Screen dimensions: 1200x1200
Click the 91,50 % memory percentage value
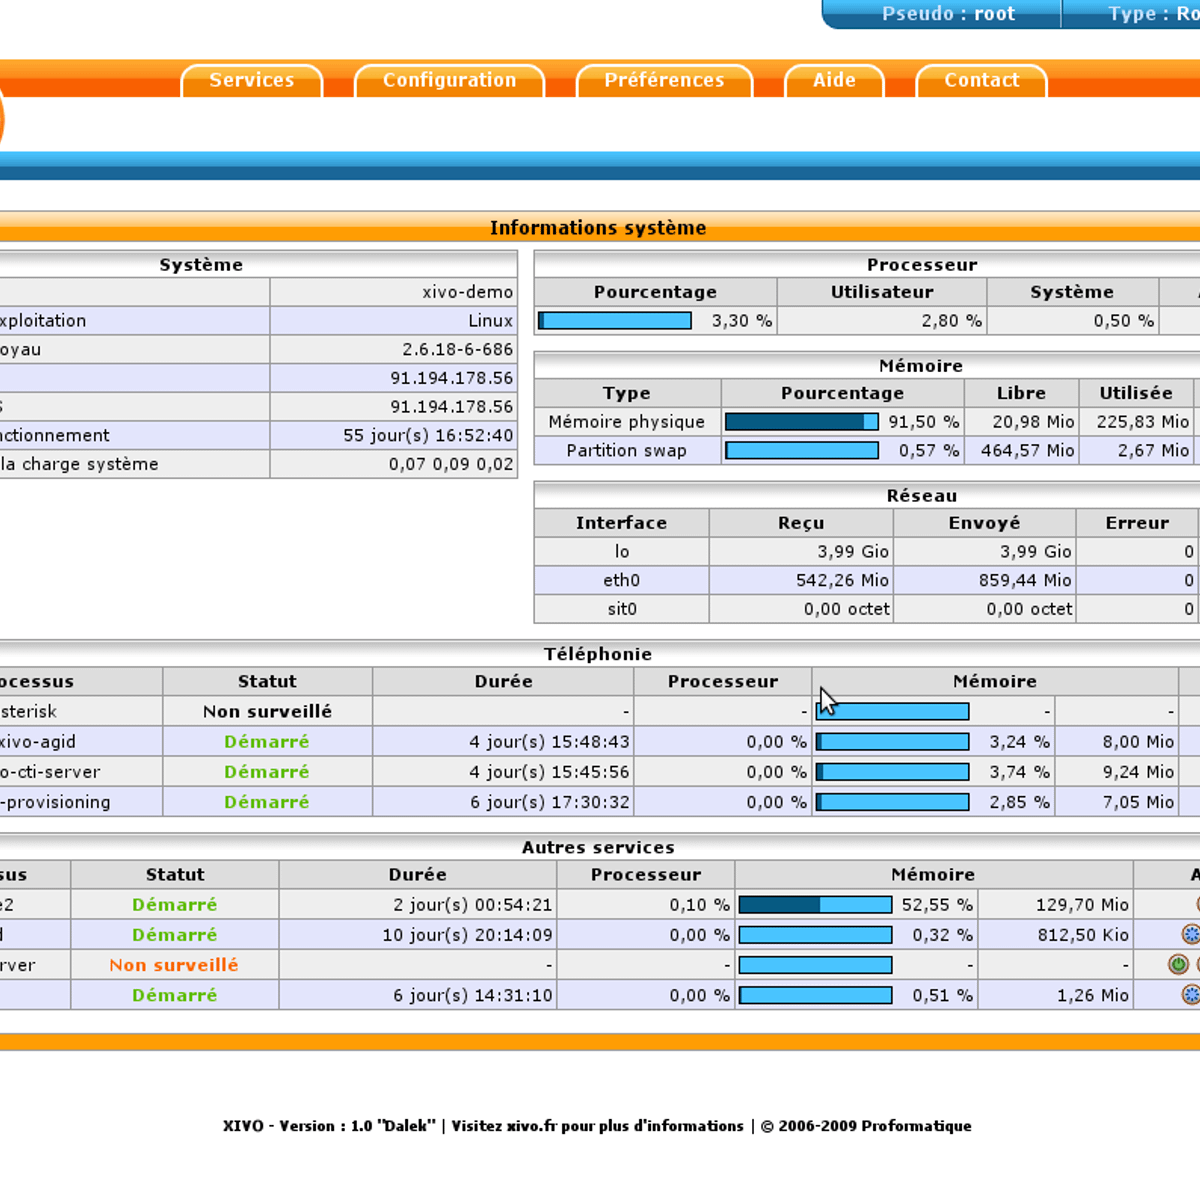click(923, 422)
